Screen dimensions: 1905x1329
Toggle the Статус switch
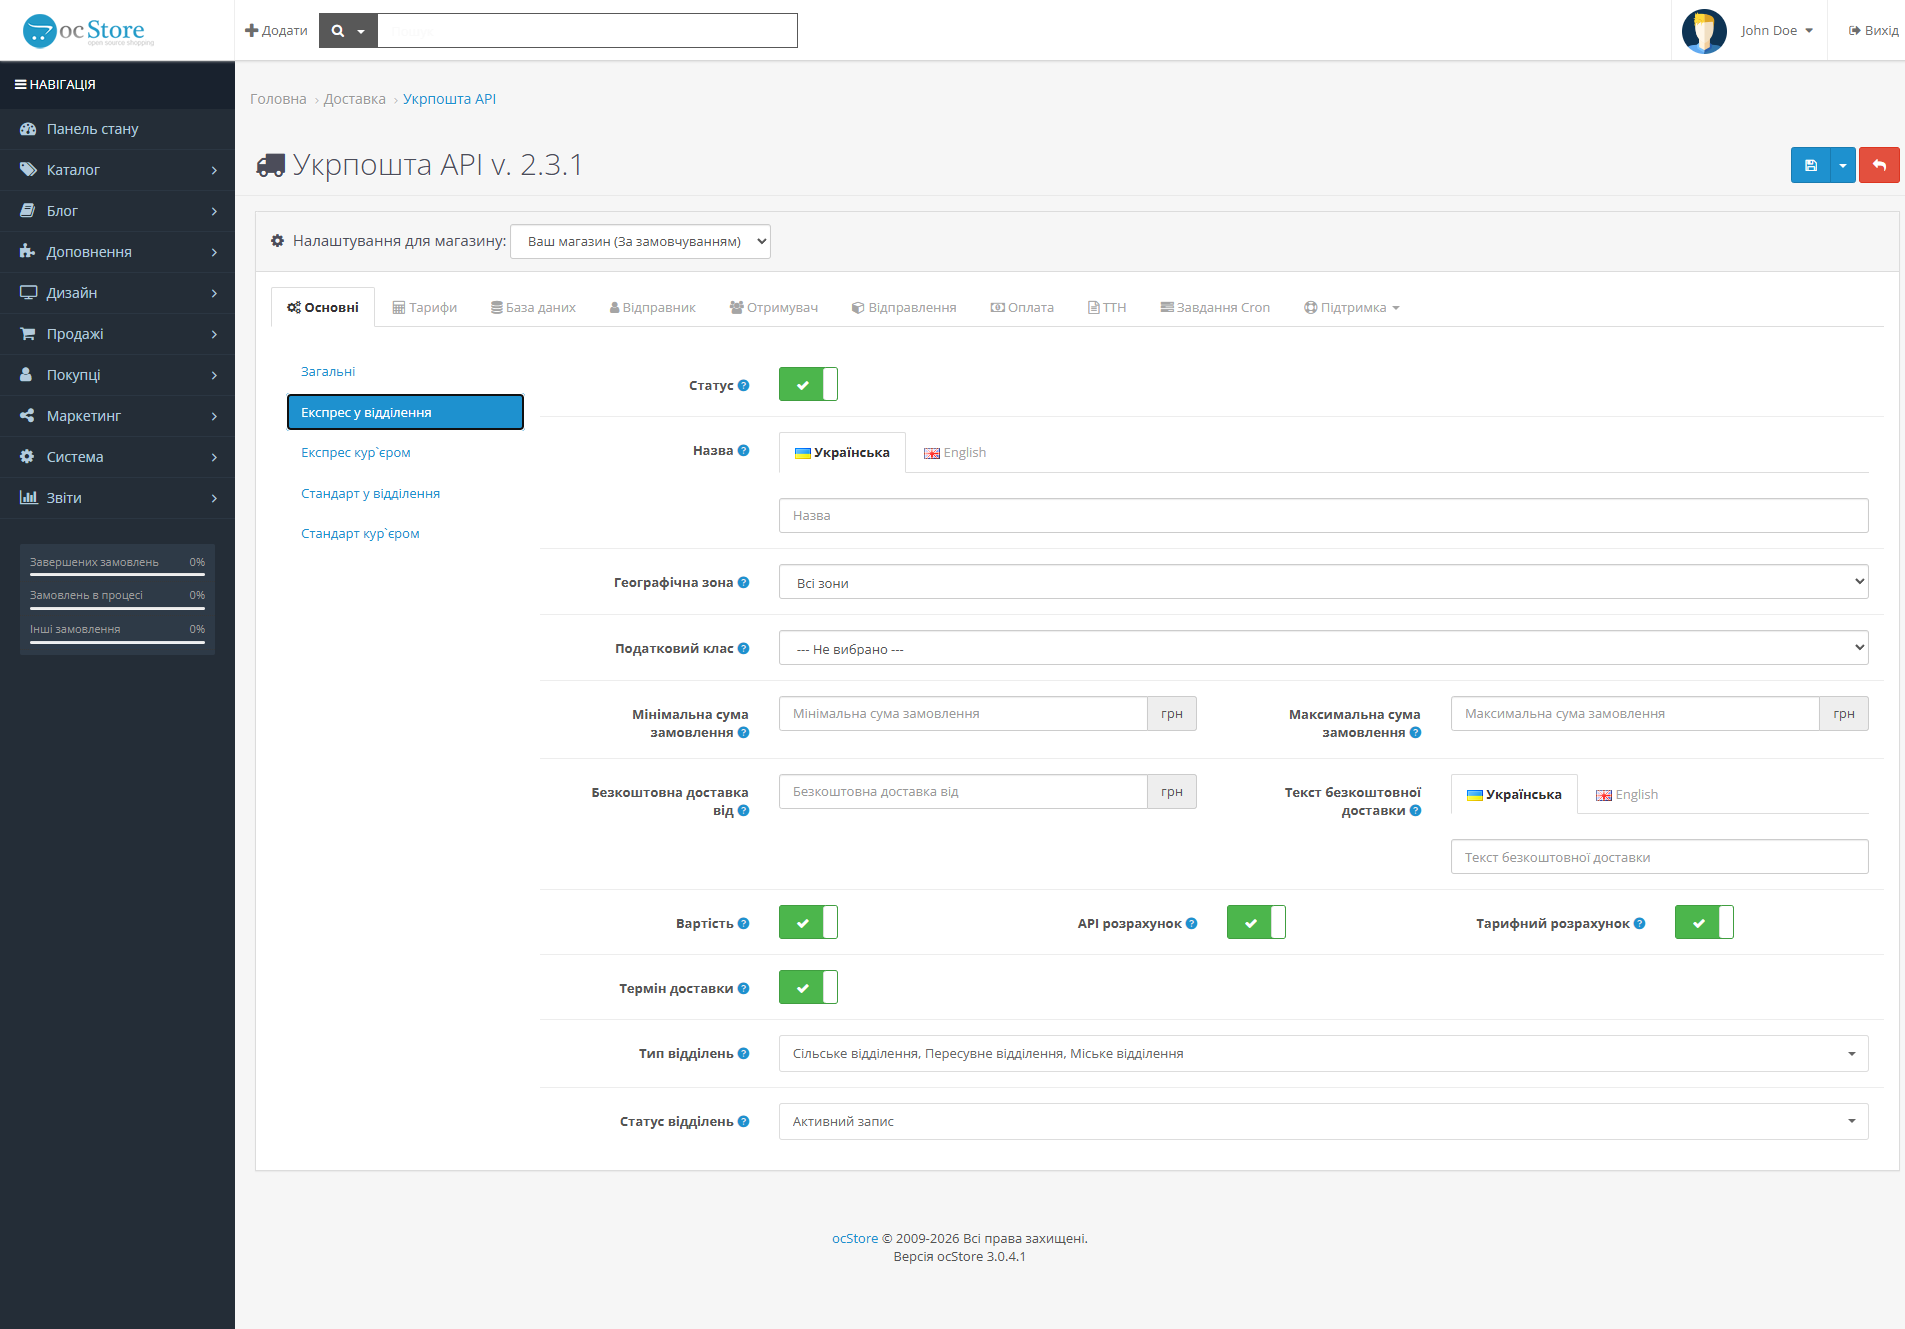[x=808, y=384]
